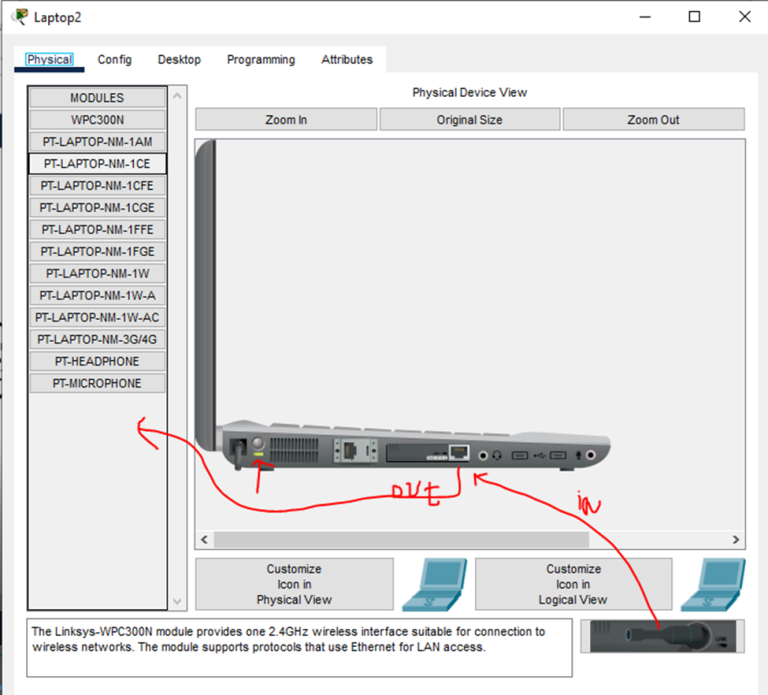The image size is (768, 695).
Task: Select the PT-LAPTOP-NM-1FFE module
Action: (x=97, y=230)
